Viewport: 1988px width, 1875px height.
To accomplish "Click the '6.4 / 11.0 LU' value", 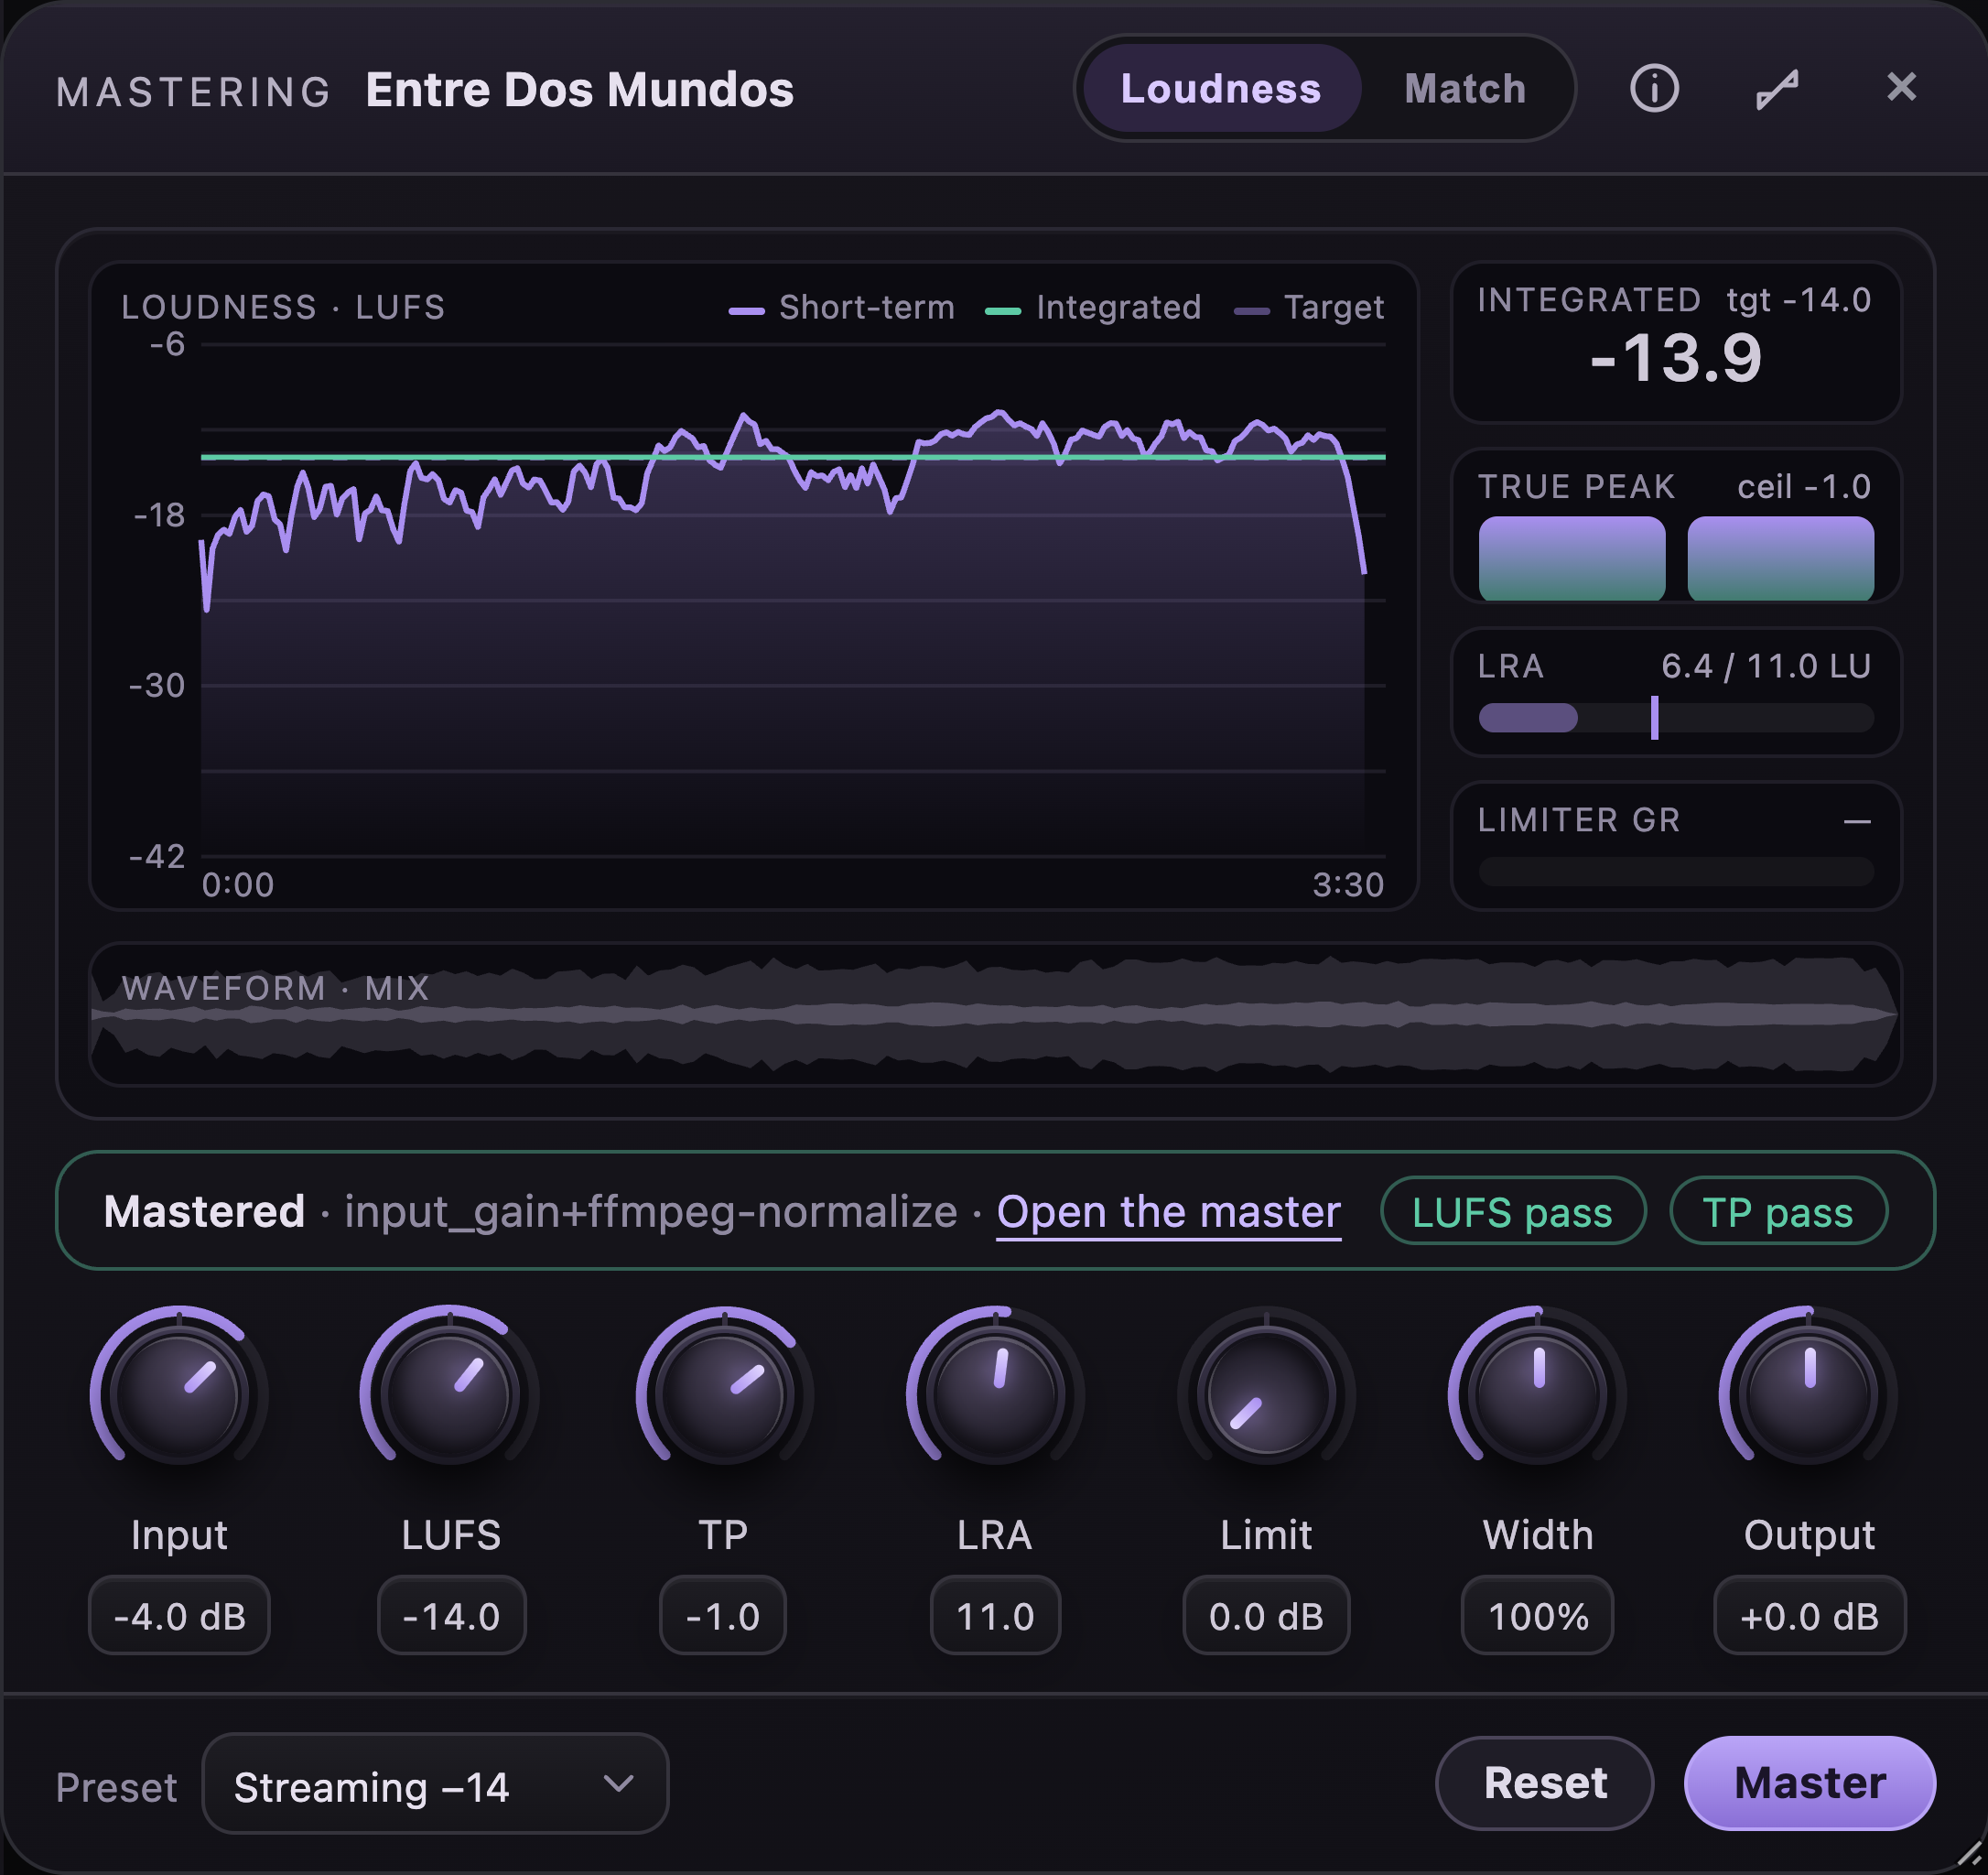I will [1766, 666].
